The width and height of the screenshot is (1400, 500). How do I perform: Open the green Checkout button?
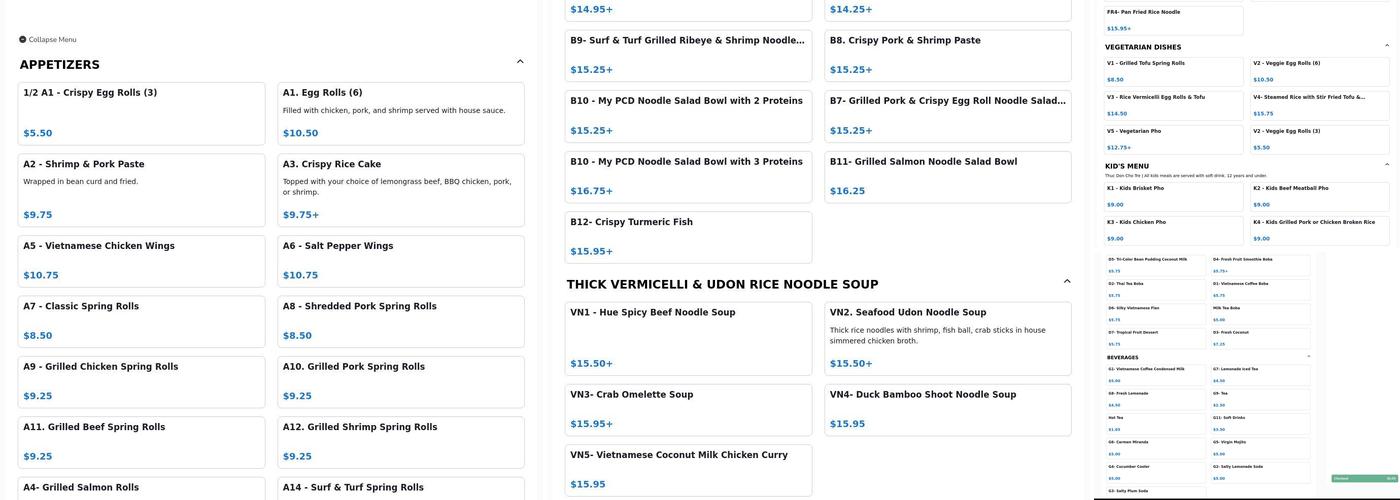tap(1364, 478)
